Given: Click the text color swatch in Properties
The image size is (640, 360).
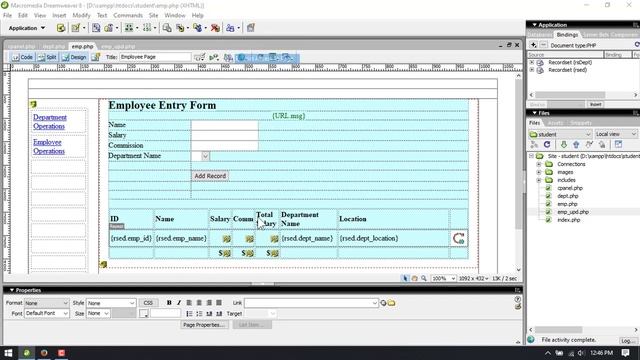Looking at the screenshot, I should pos(144,313).
